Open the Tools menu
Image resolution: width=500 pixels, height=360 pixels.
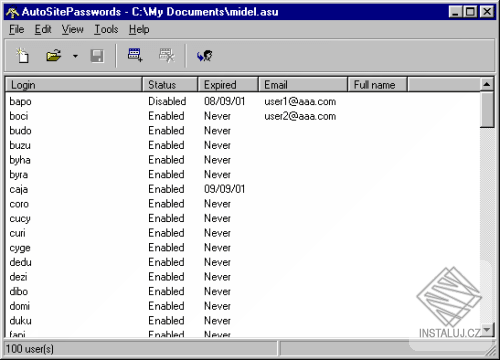(106, 29)
